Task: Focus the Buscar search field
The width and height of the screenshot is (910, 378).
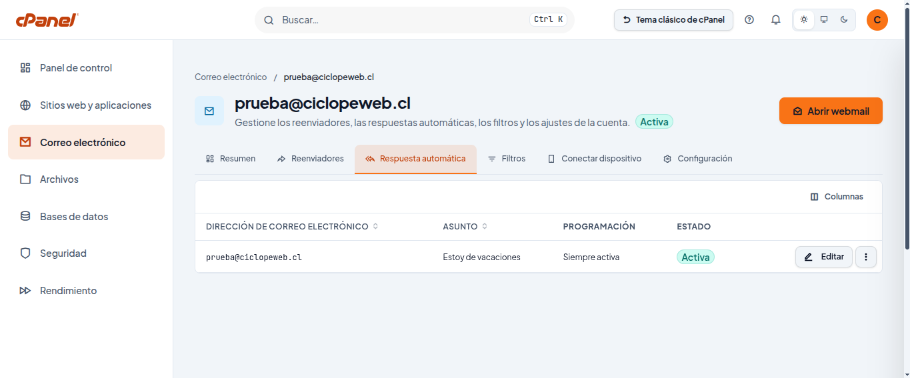Action: (x=414, y=20)
